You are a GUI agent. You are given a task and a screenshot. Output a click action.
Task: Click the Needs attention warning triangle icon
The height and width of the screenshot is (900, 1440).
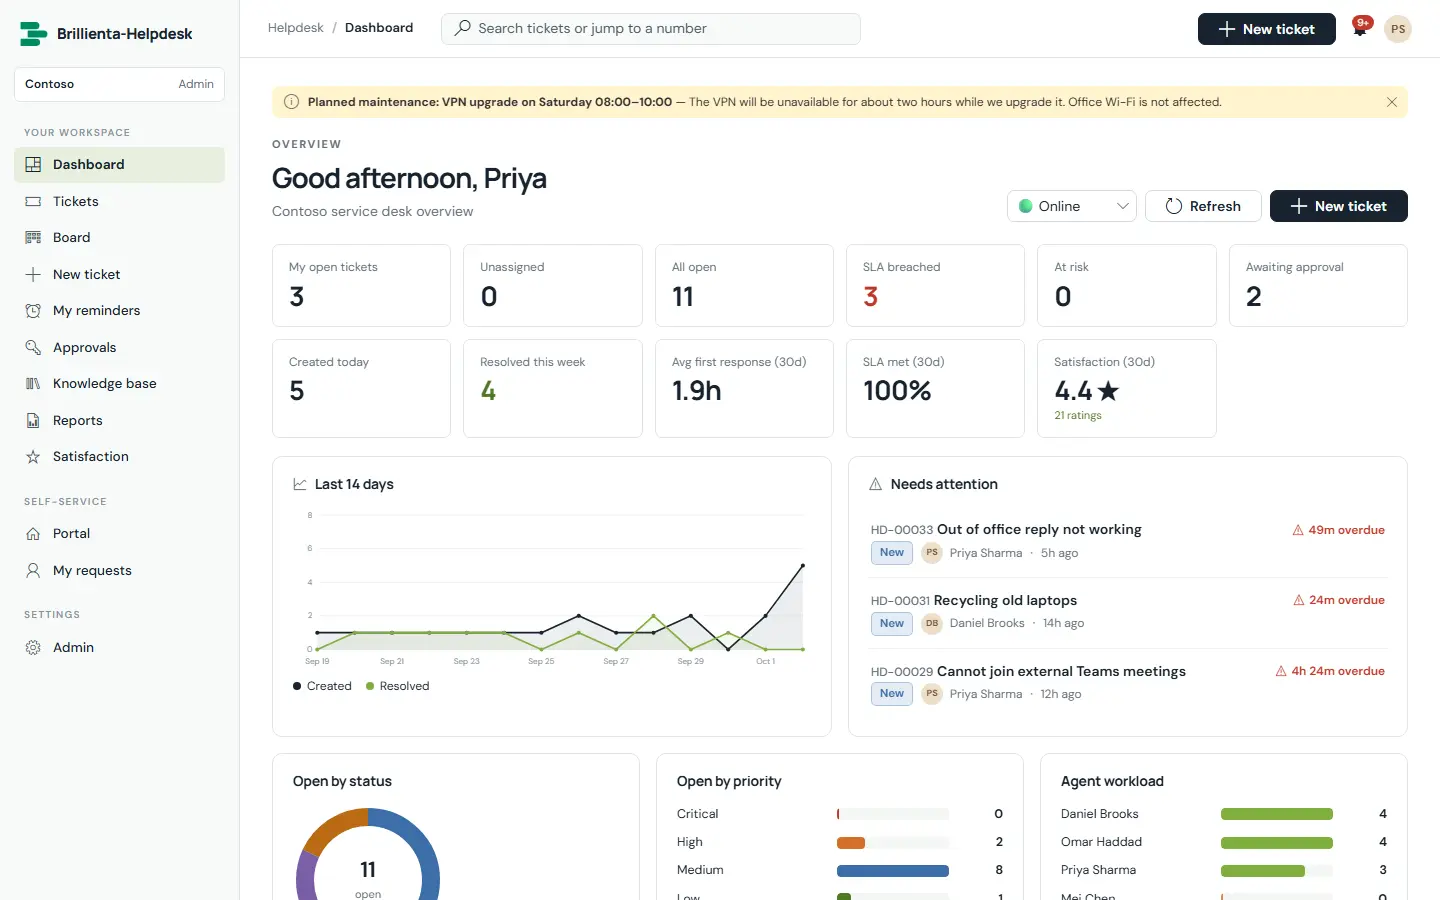tap(876, 484)
